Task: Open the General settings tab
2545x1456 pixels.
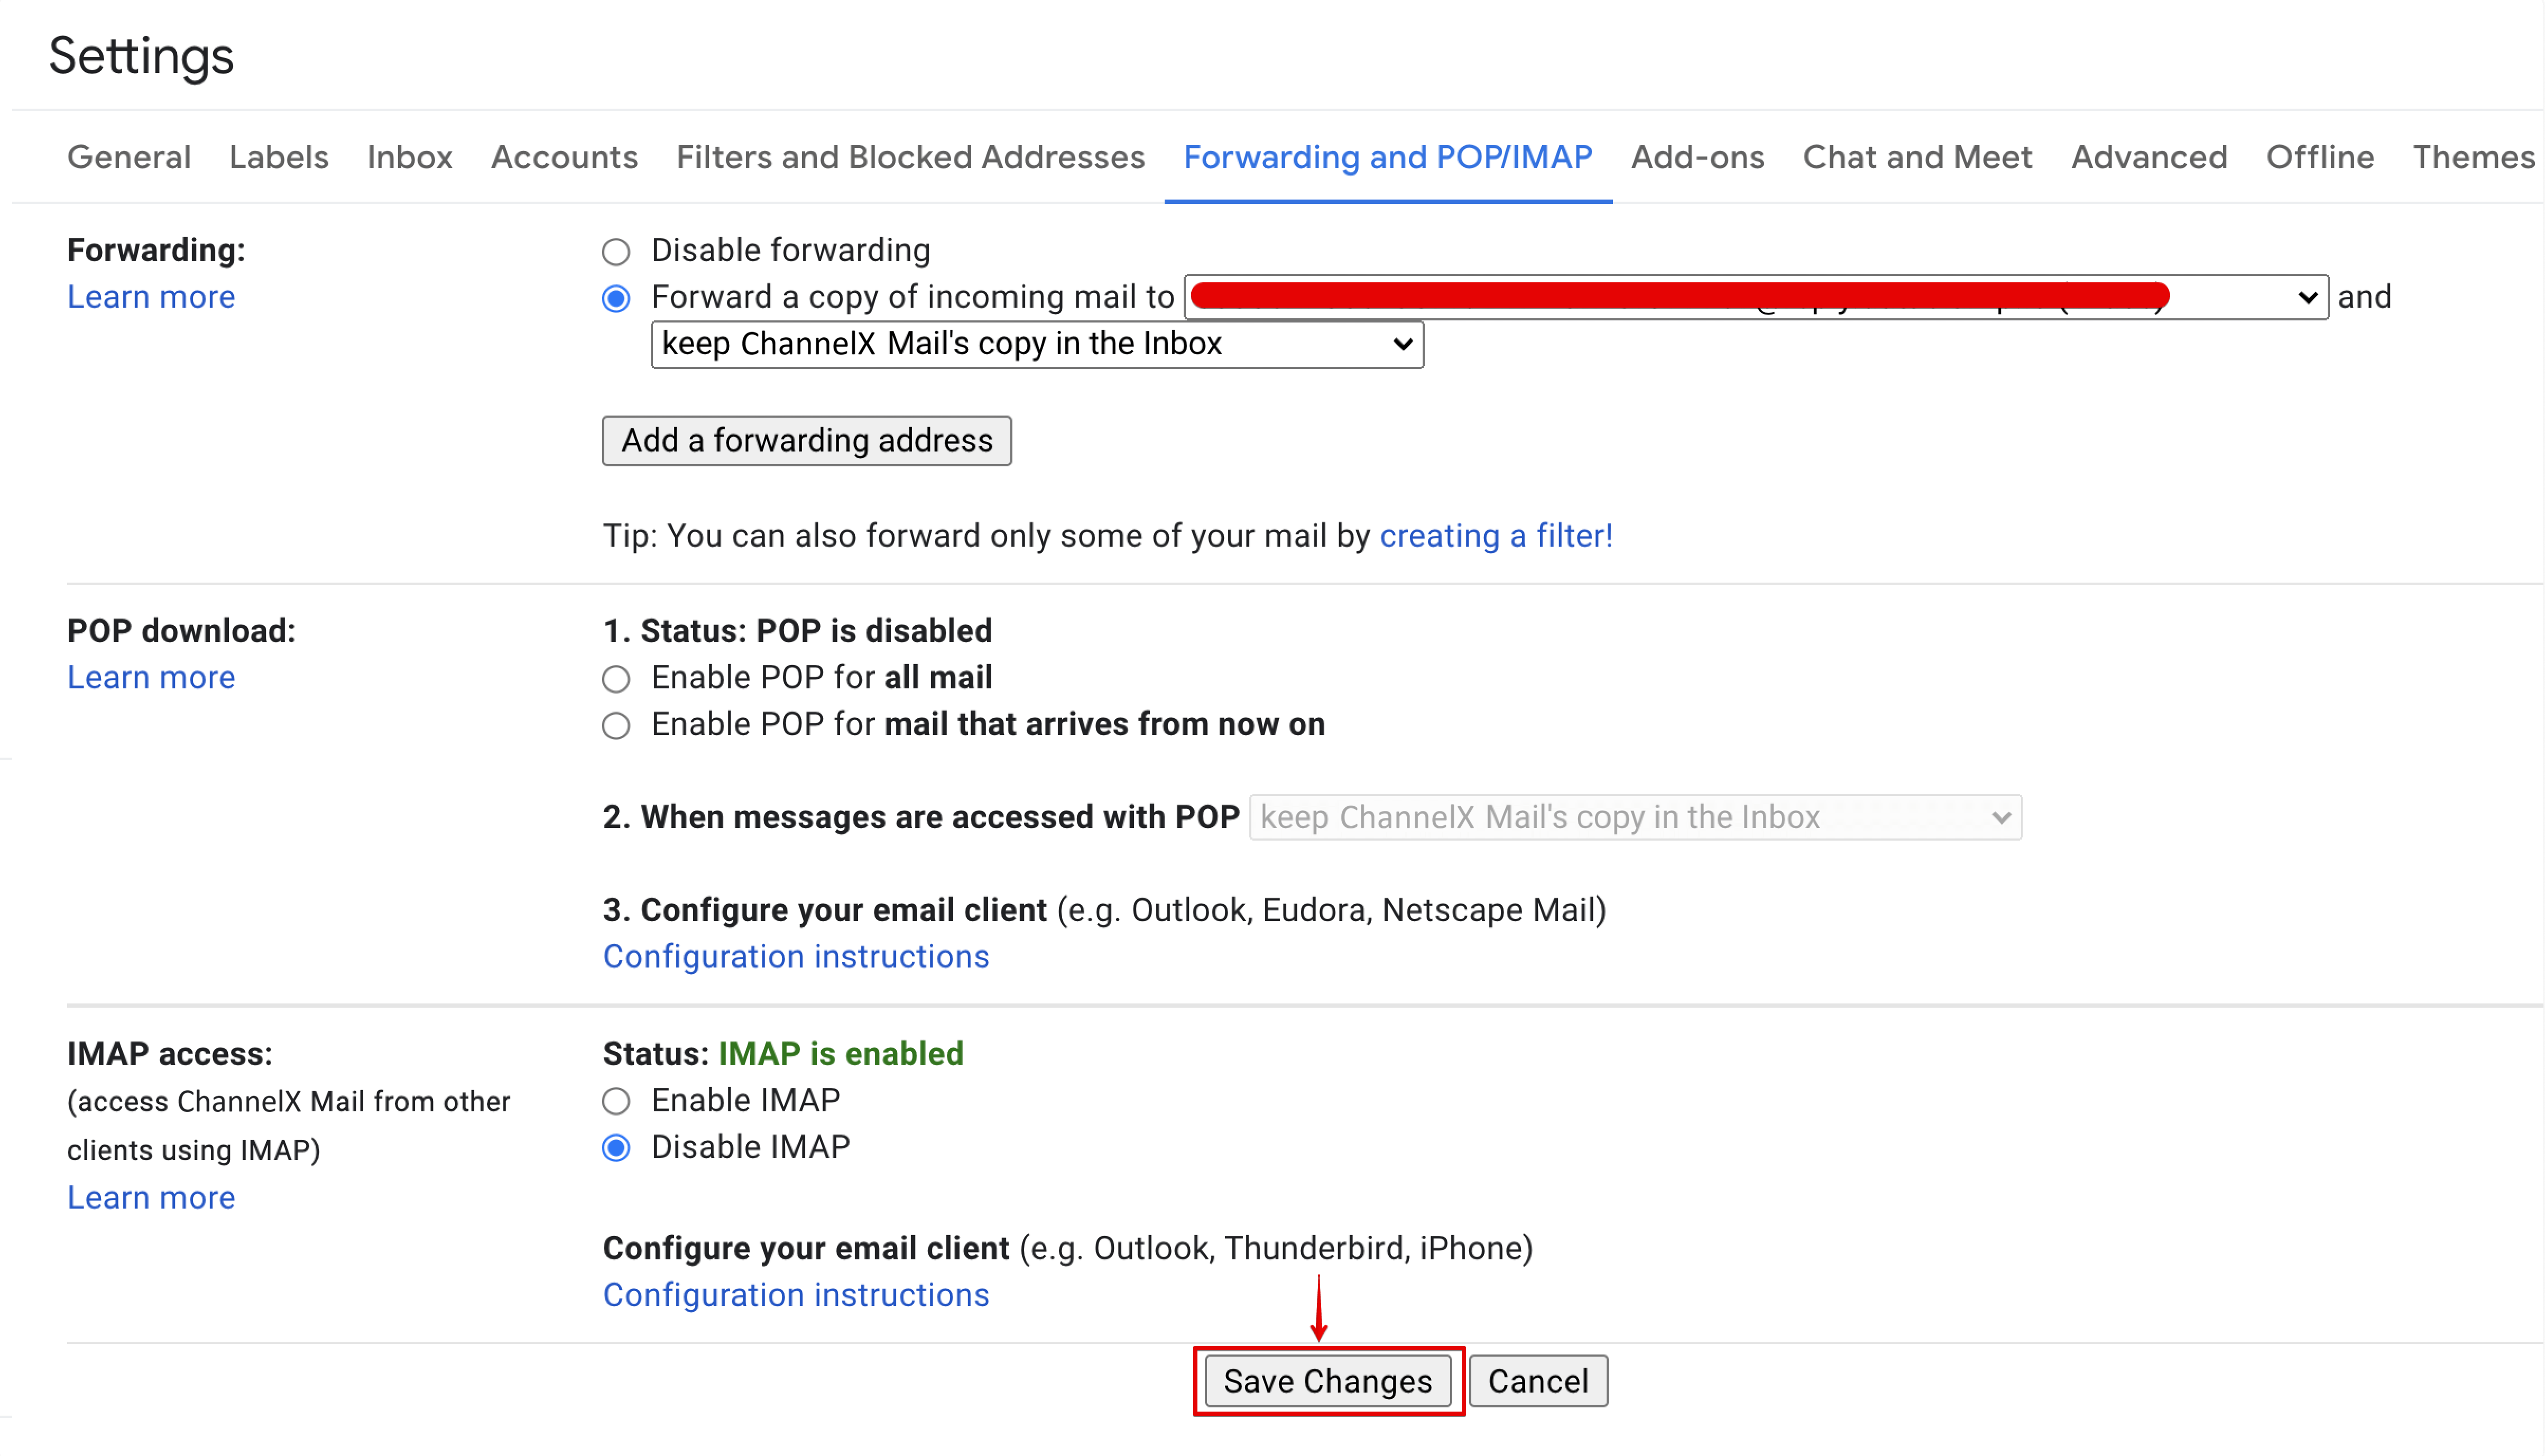Action: pyautogui.click(x=129, y=157)
